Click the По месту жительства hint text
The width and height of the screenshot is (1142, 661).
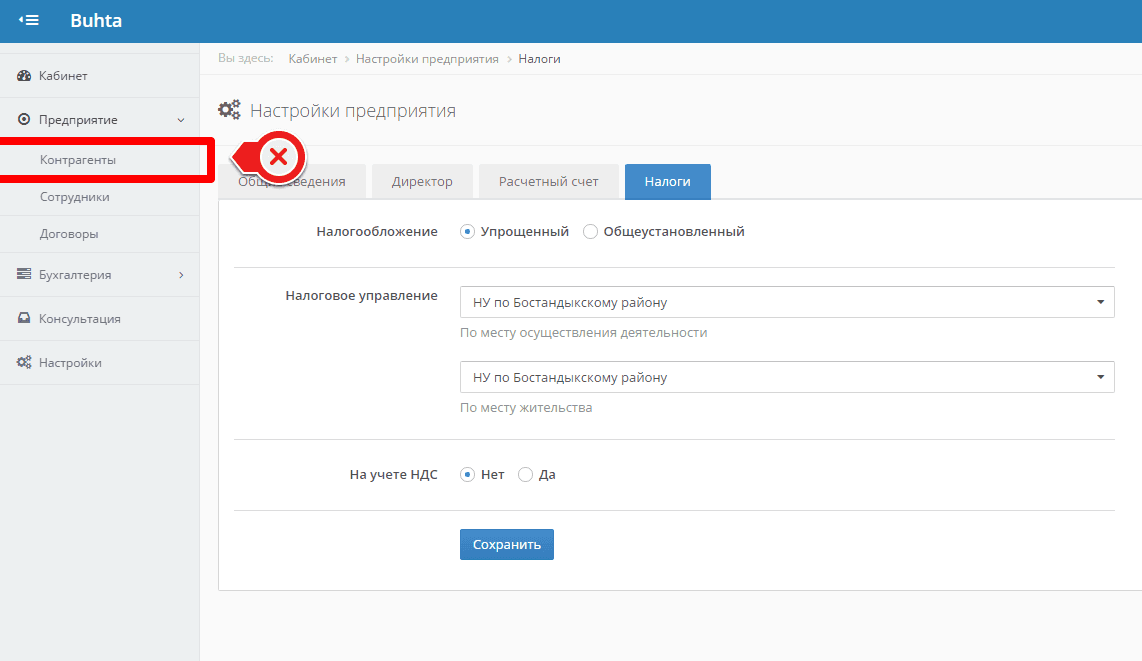526,408
